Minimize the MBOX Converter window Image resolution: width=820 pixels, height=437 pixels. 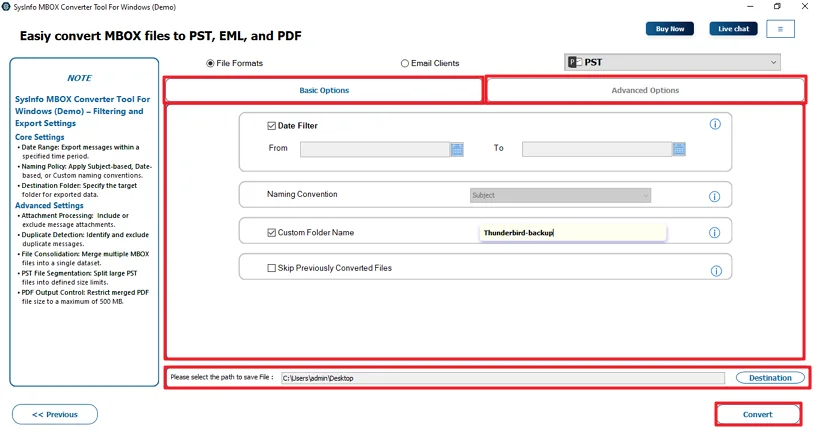750,6
